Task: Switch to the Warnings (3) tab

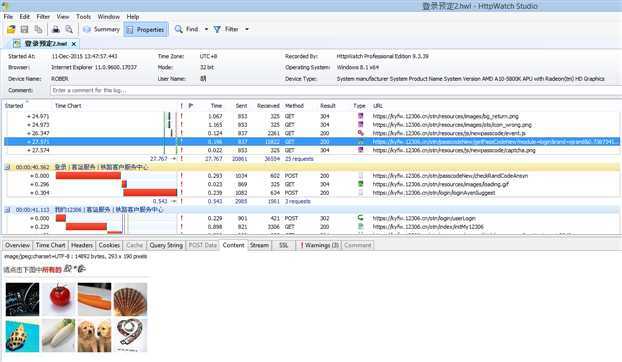Action: (x=319, y=245)
